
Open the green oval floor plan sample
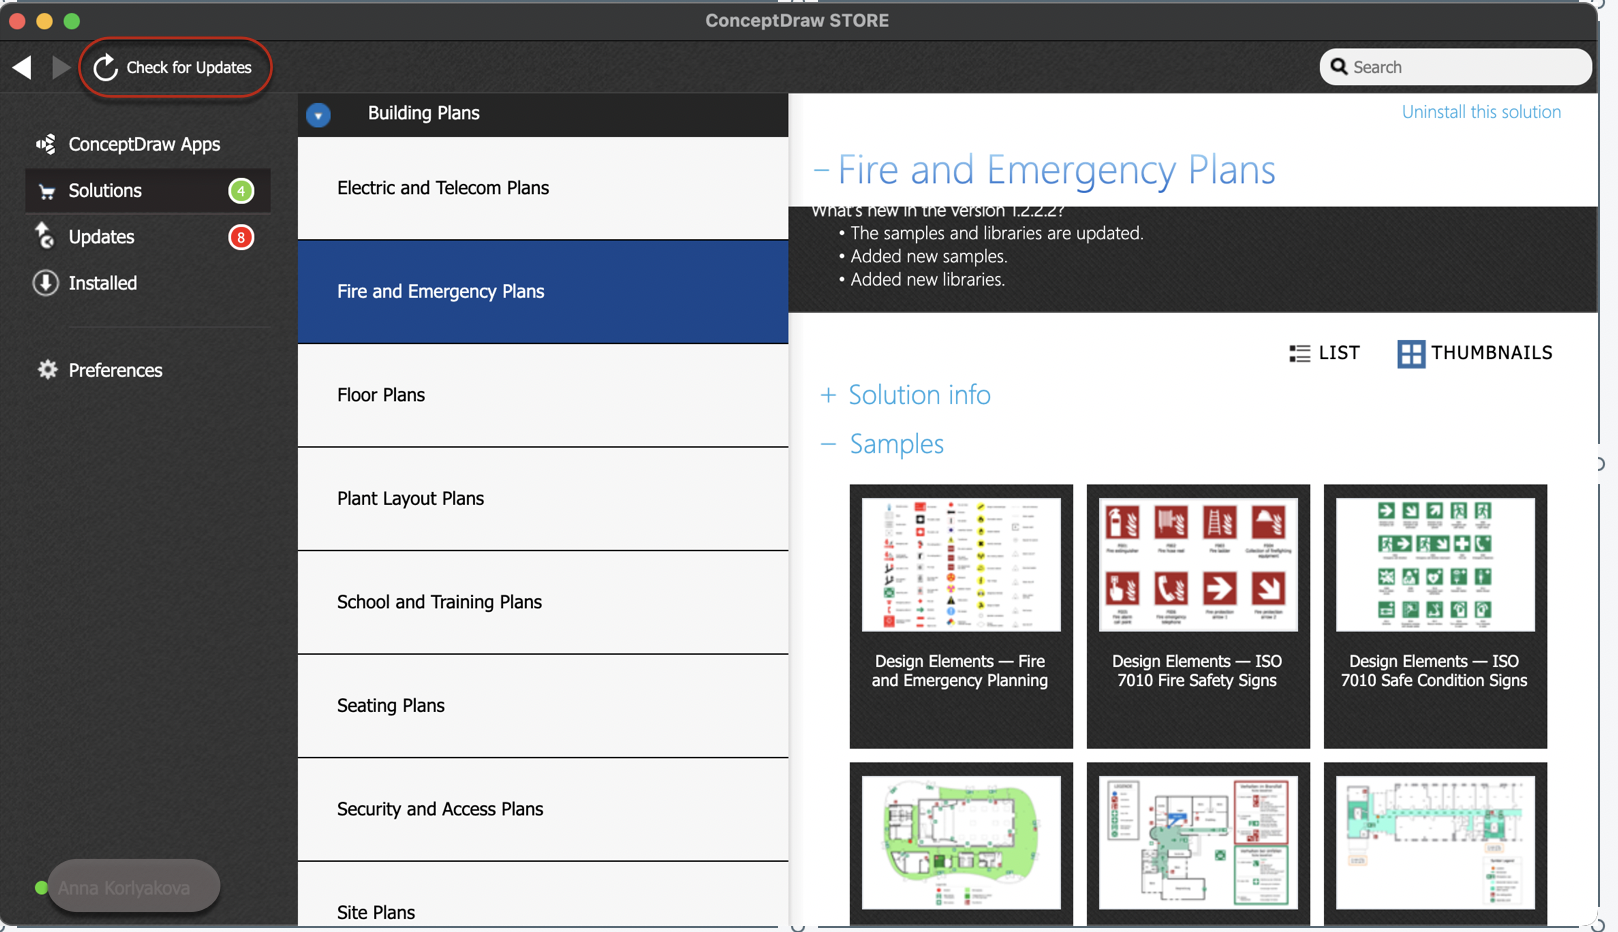coord(961,844)
